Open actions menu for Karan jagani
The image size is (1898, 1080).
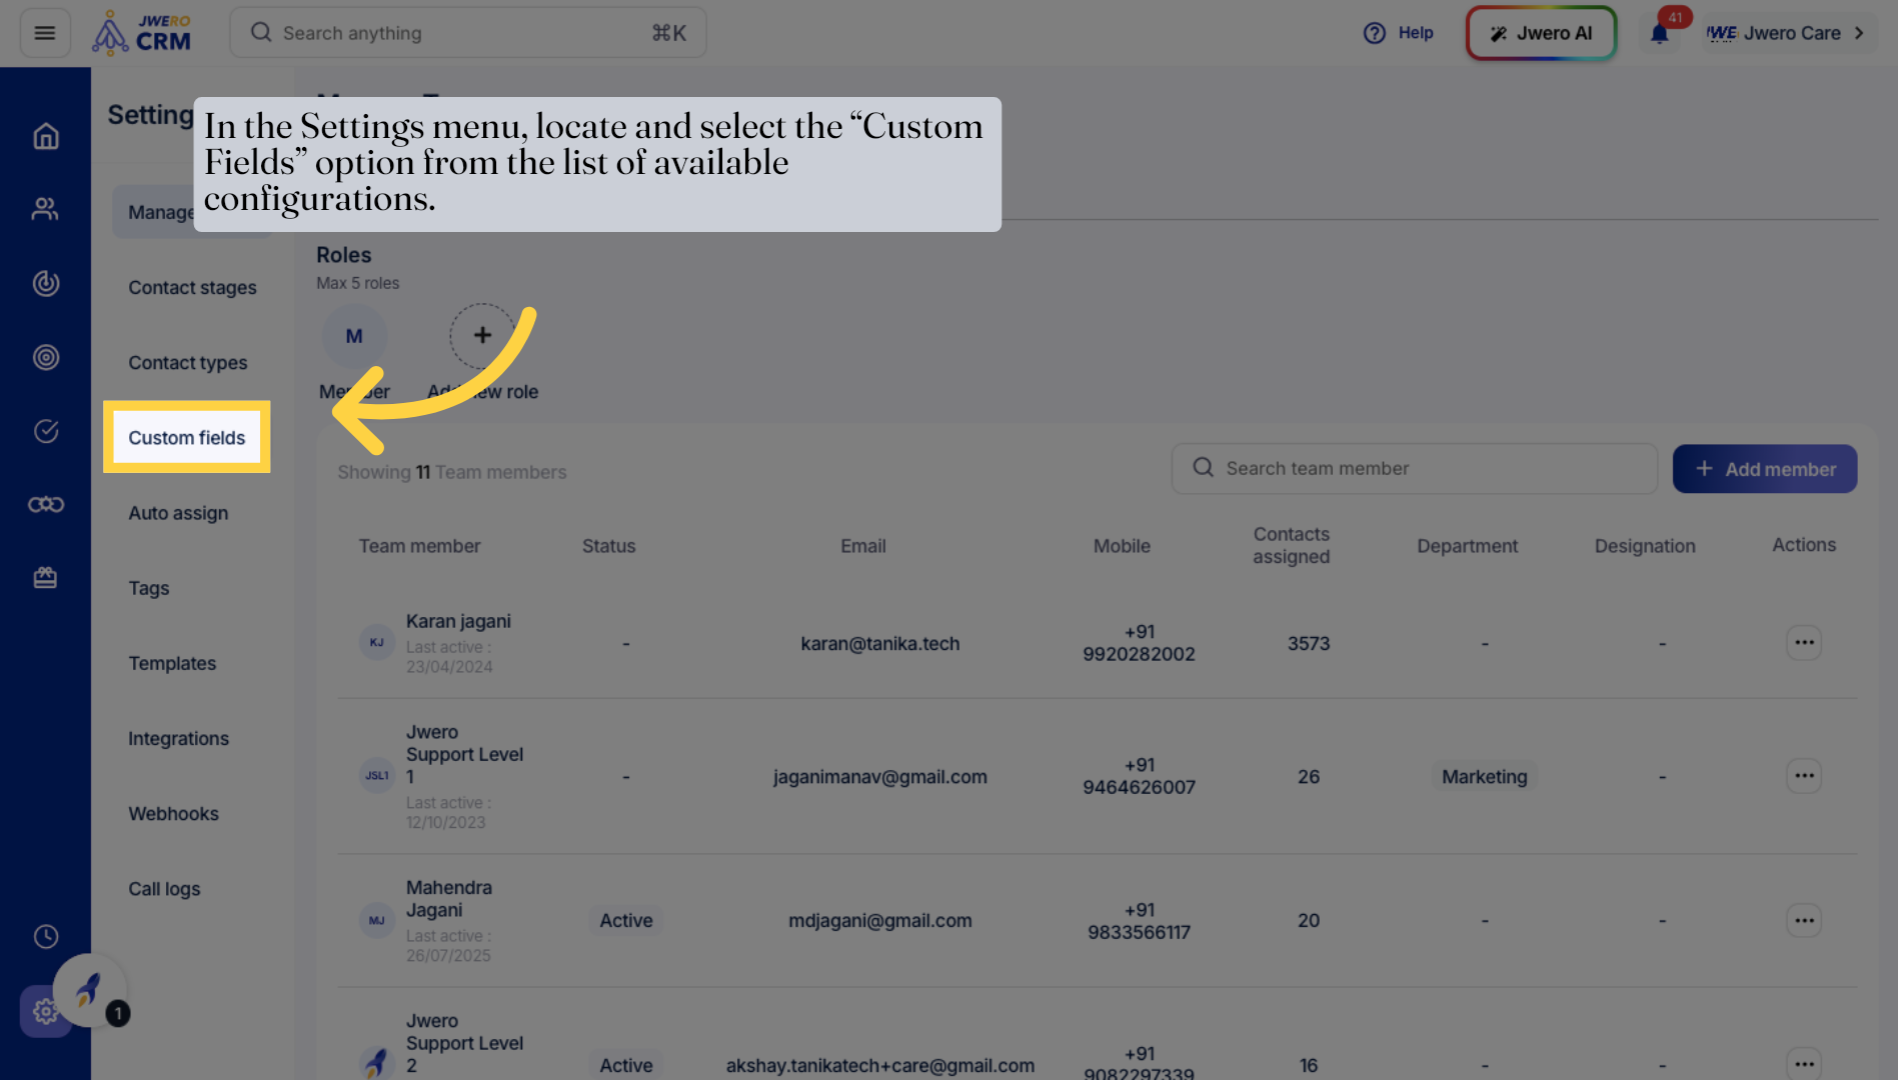click(x=1803, y=643)
